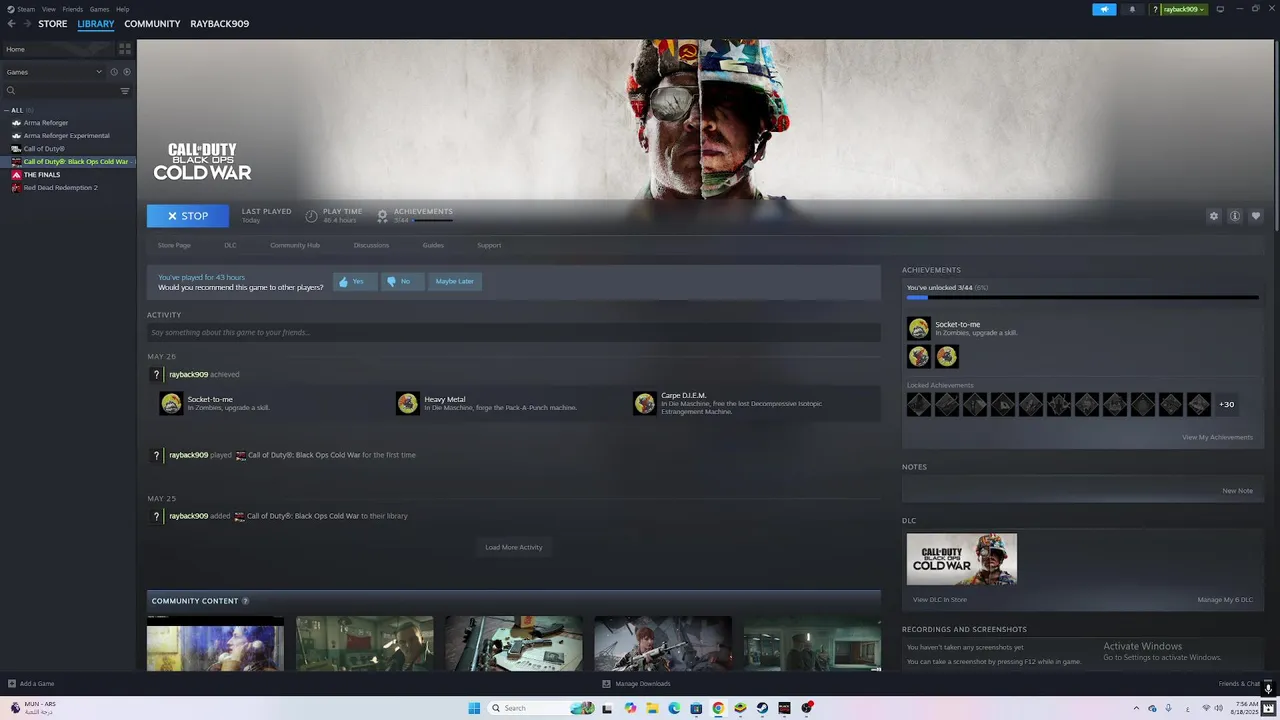Switch to the STORE tab
This screenshot has width=1280, height=720.
coord(53,24)
